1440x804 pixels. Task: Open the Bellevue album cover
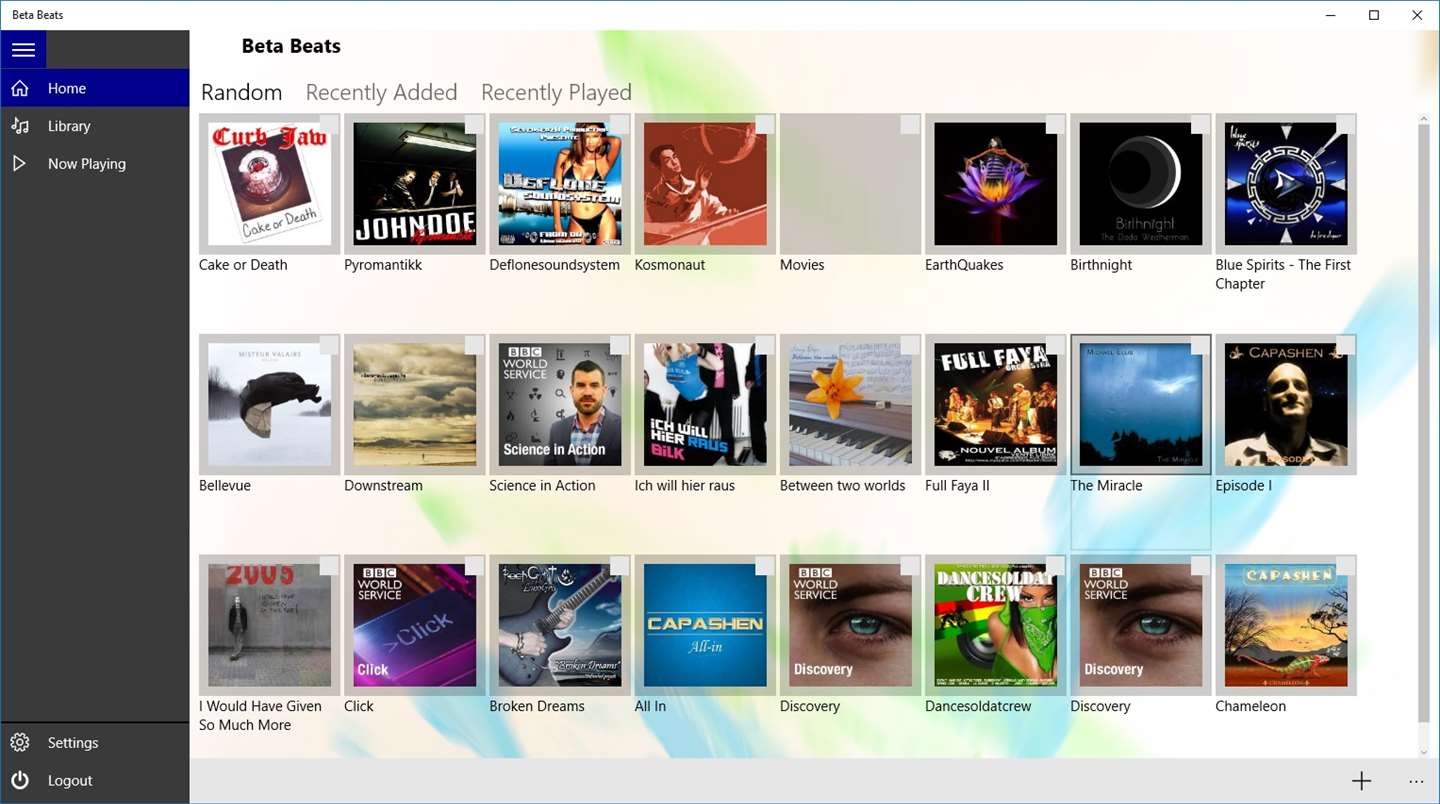(270, 405)
